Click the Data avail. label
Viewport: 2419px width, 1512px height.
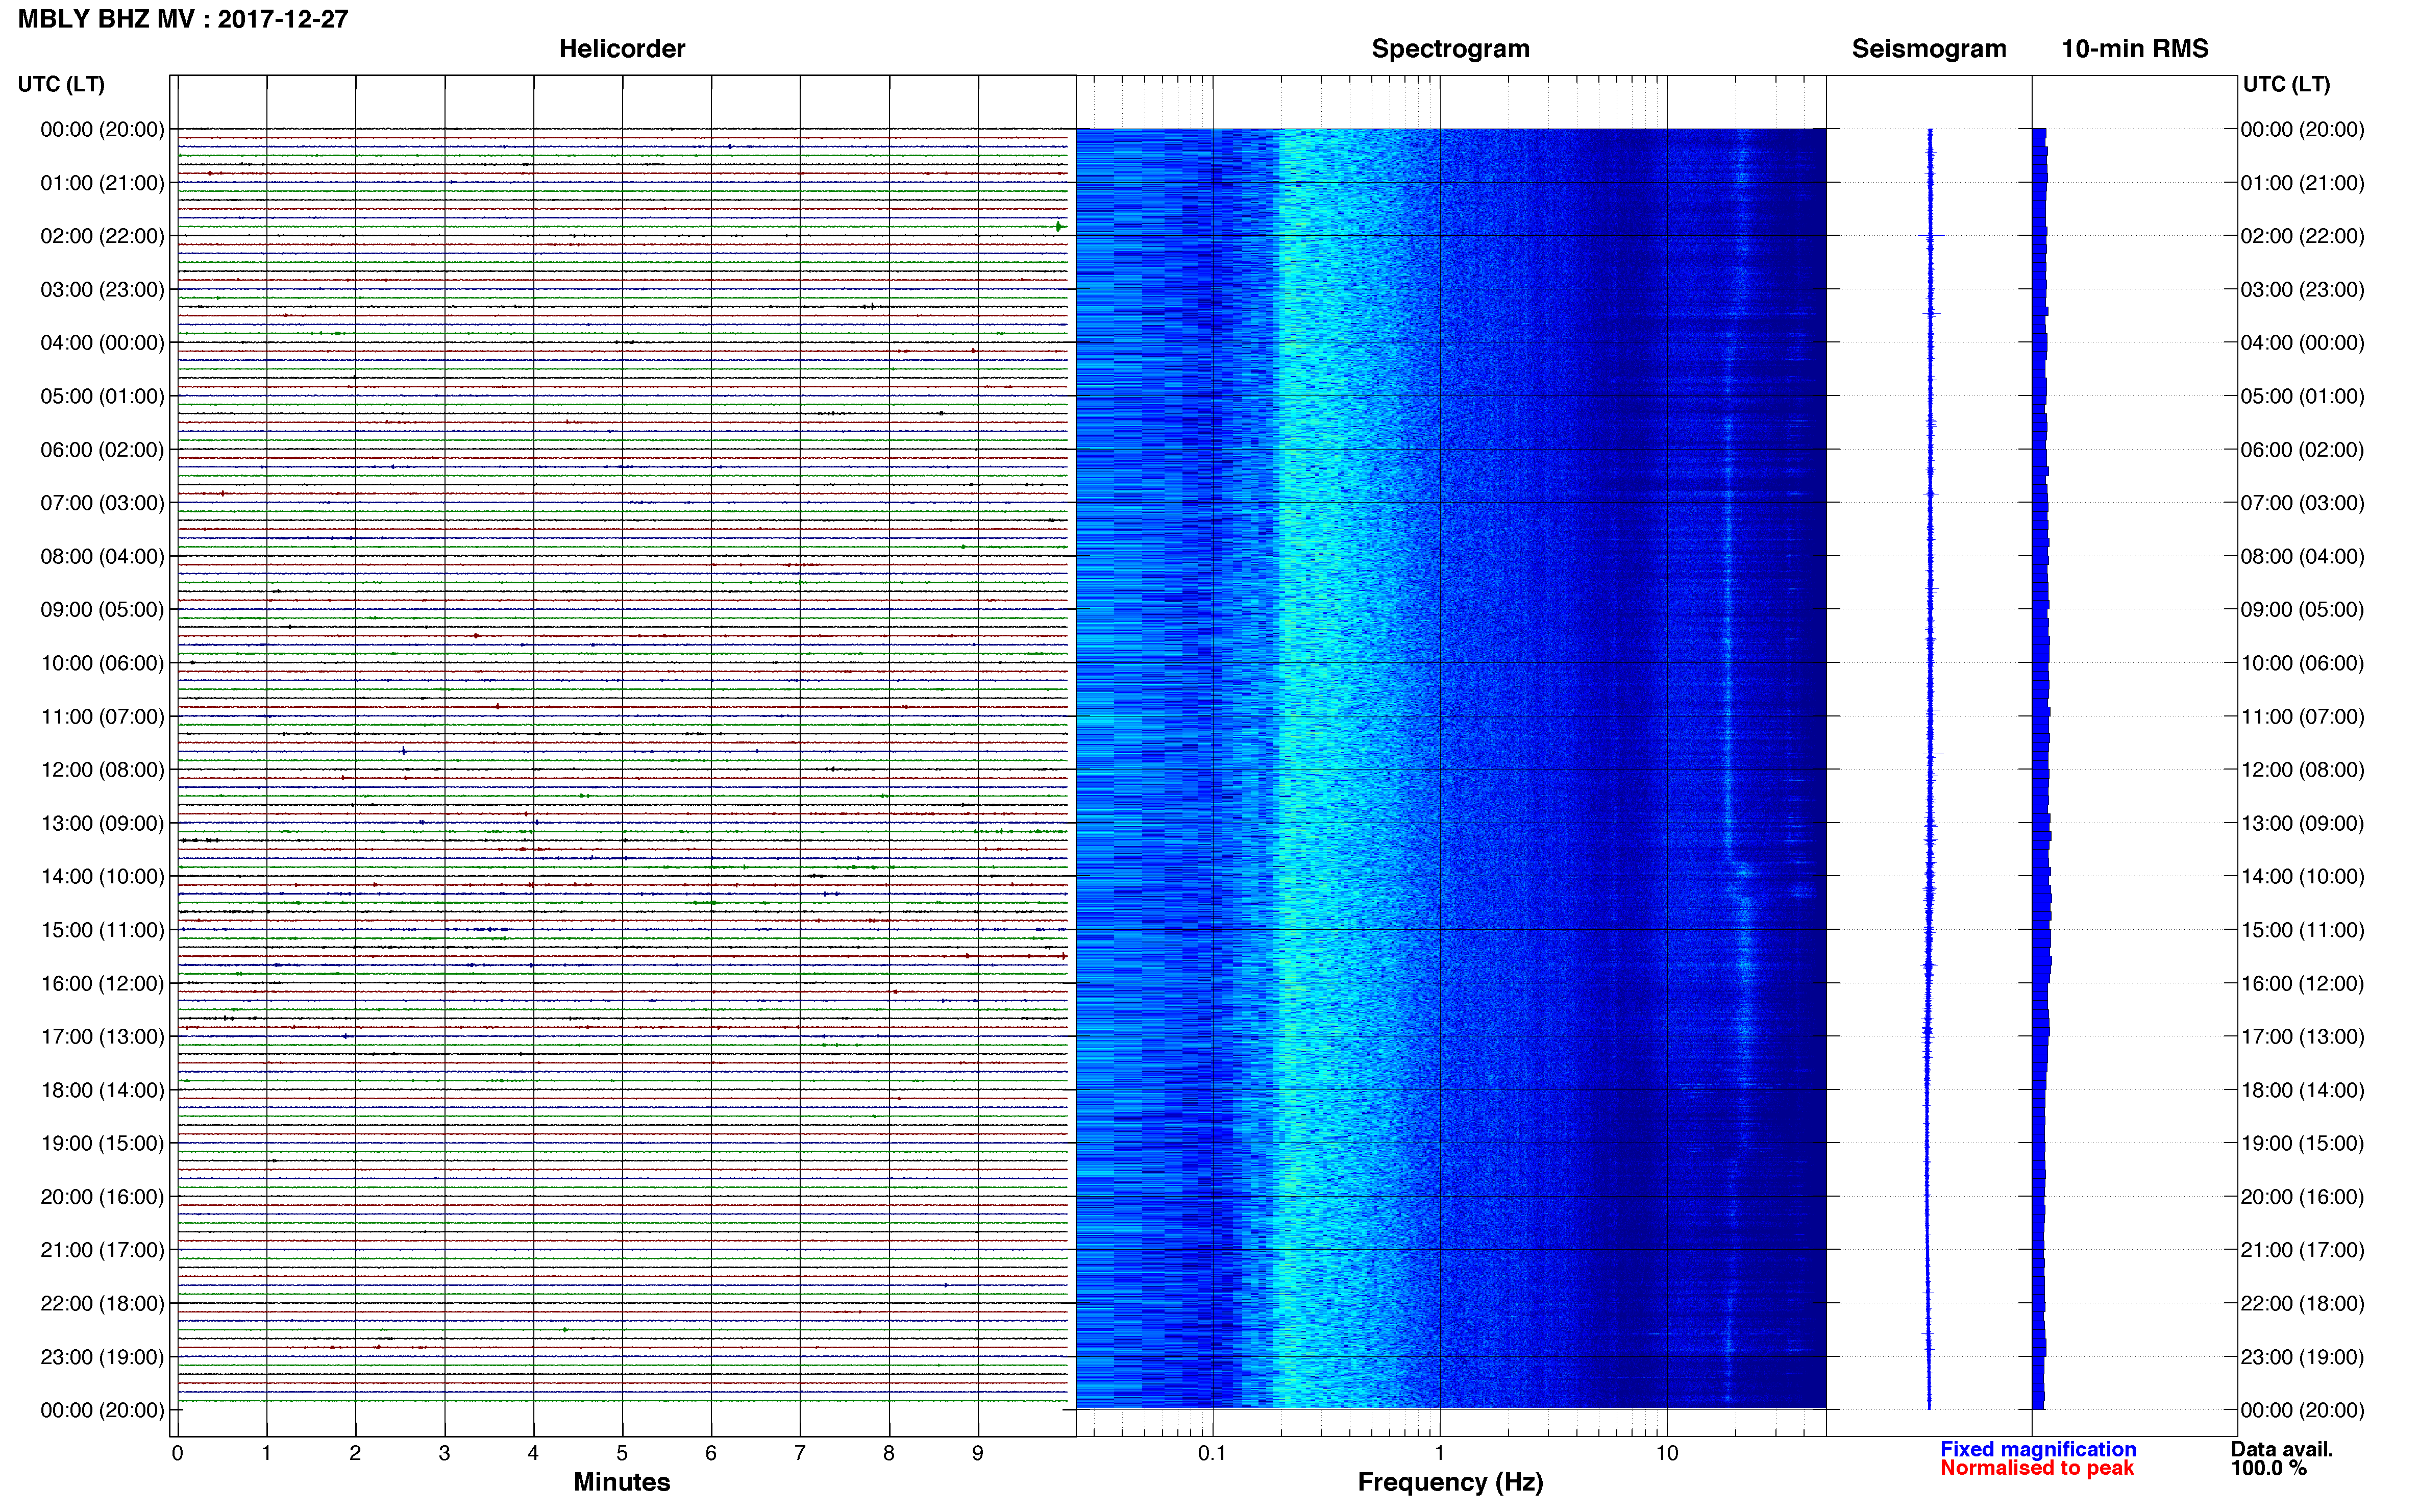pos(2281,1449)
